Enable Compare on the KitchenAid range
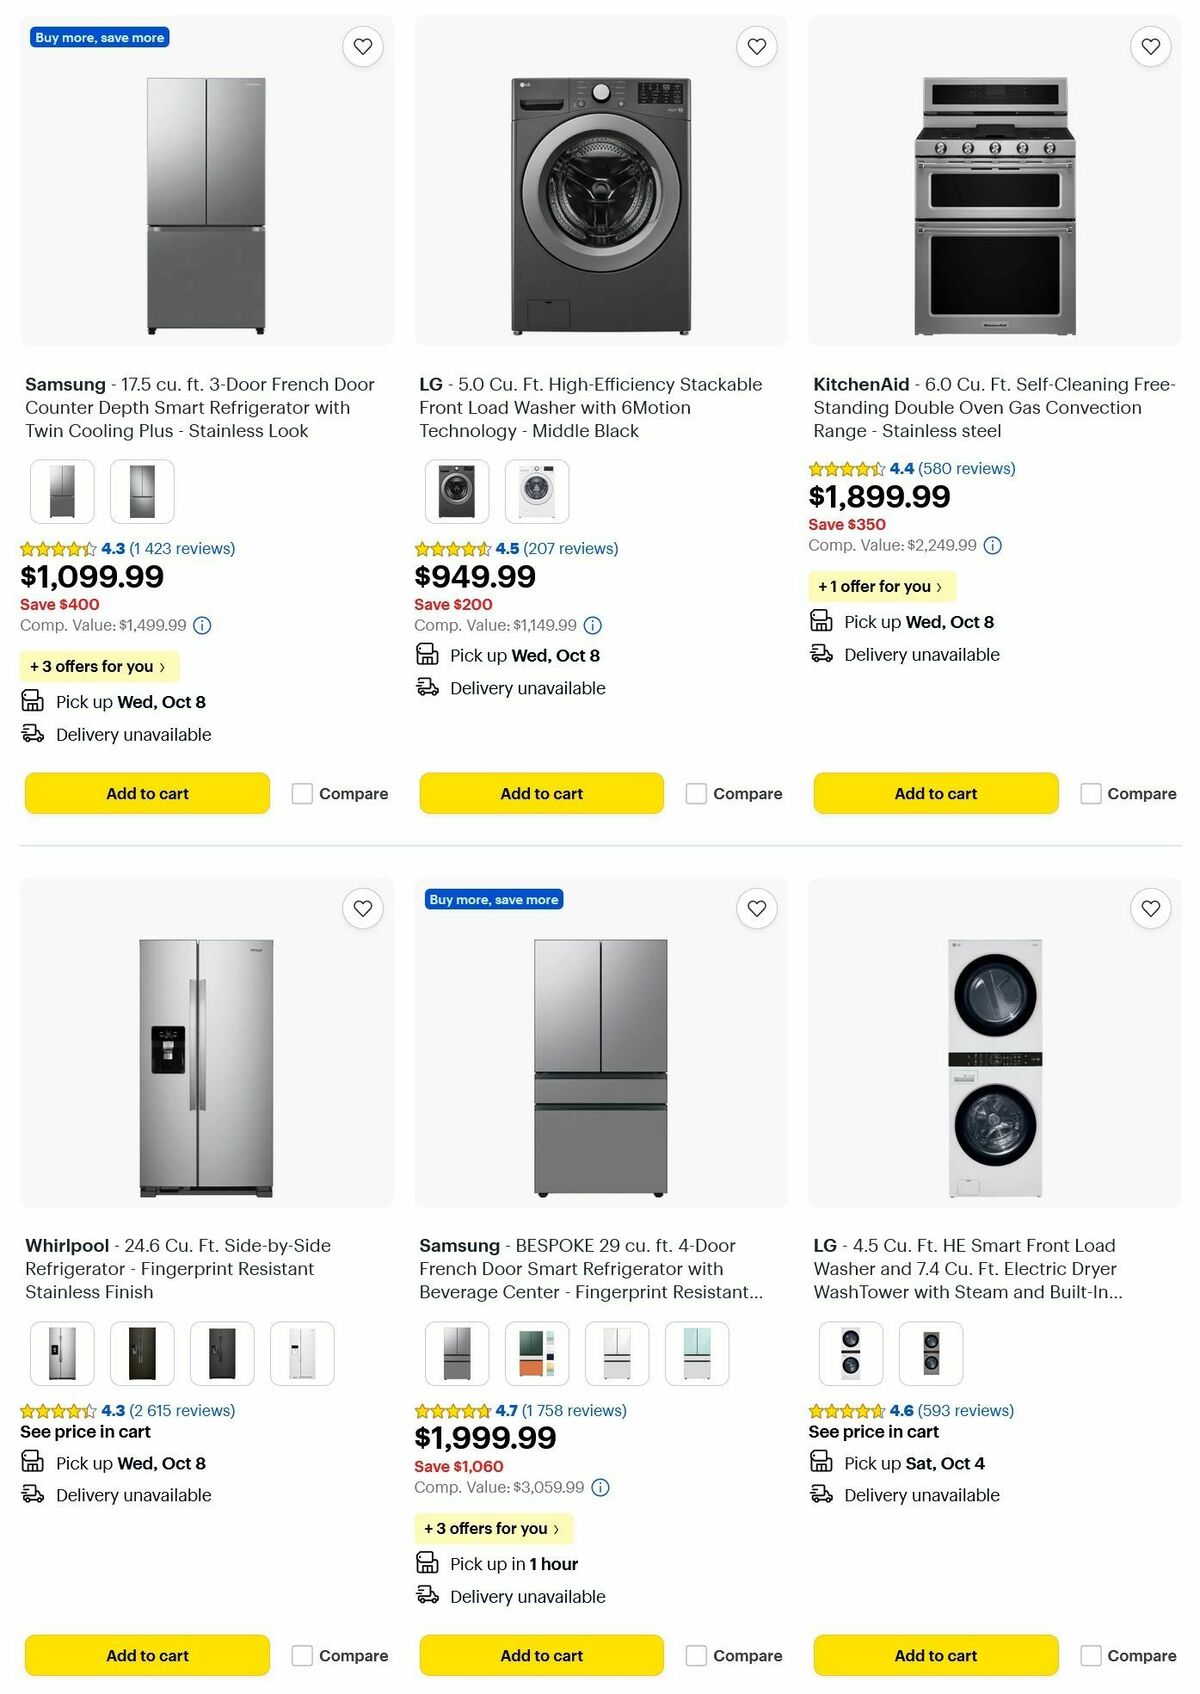This screenshot has height=1694, width=1200. [1089, 793]
